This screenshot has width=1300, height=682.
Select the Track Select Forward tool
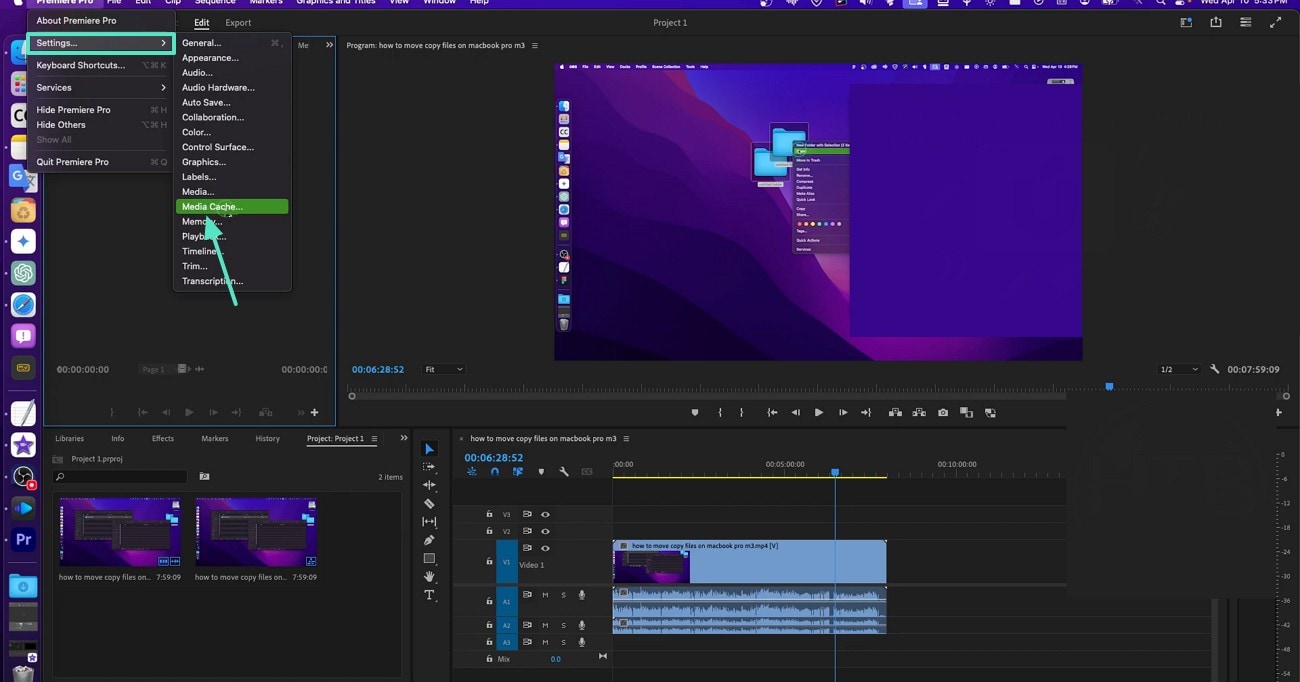[429, 467]
